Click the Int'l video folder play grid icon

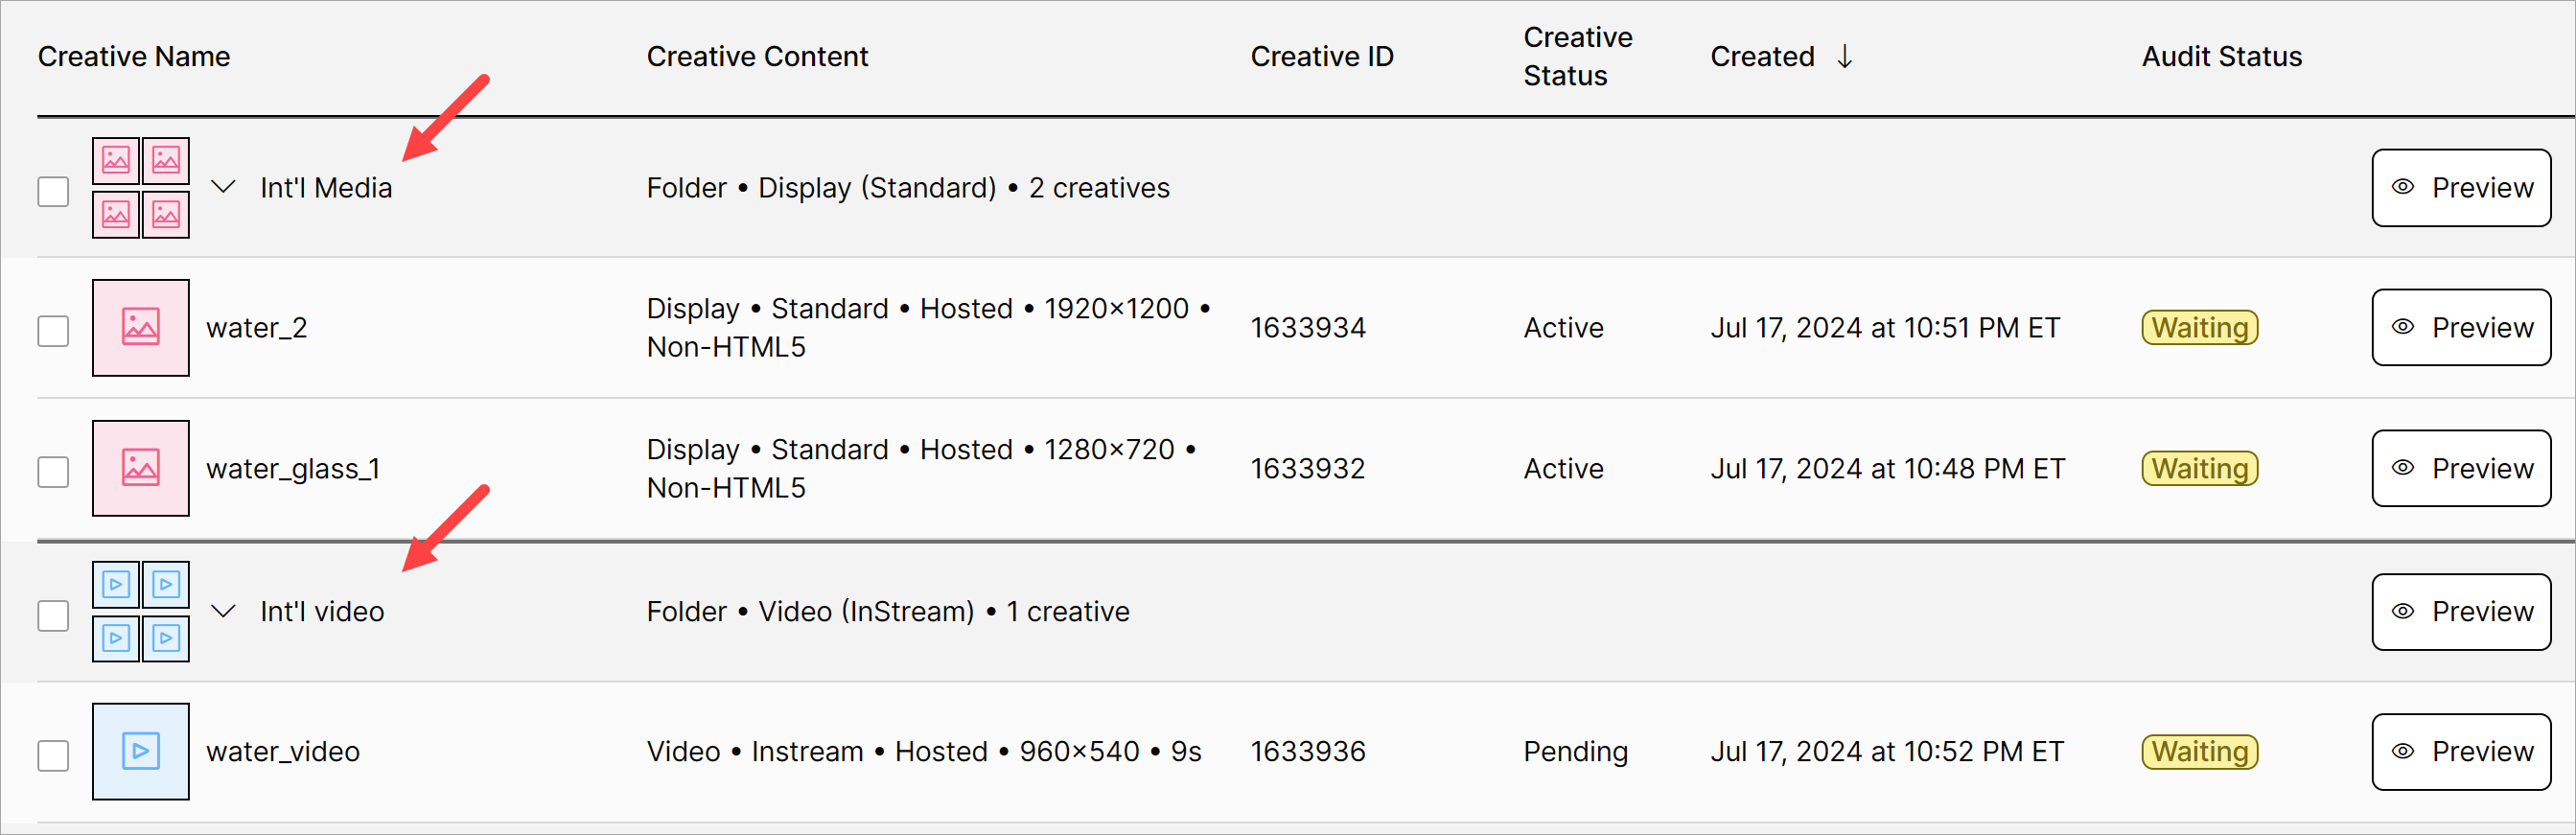click(141, 612)
